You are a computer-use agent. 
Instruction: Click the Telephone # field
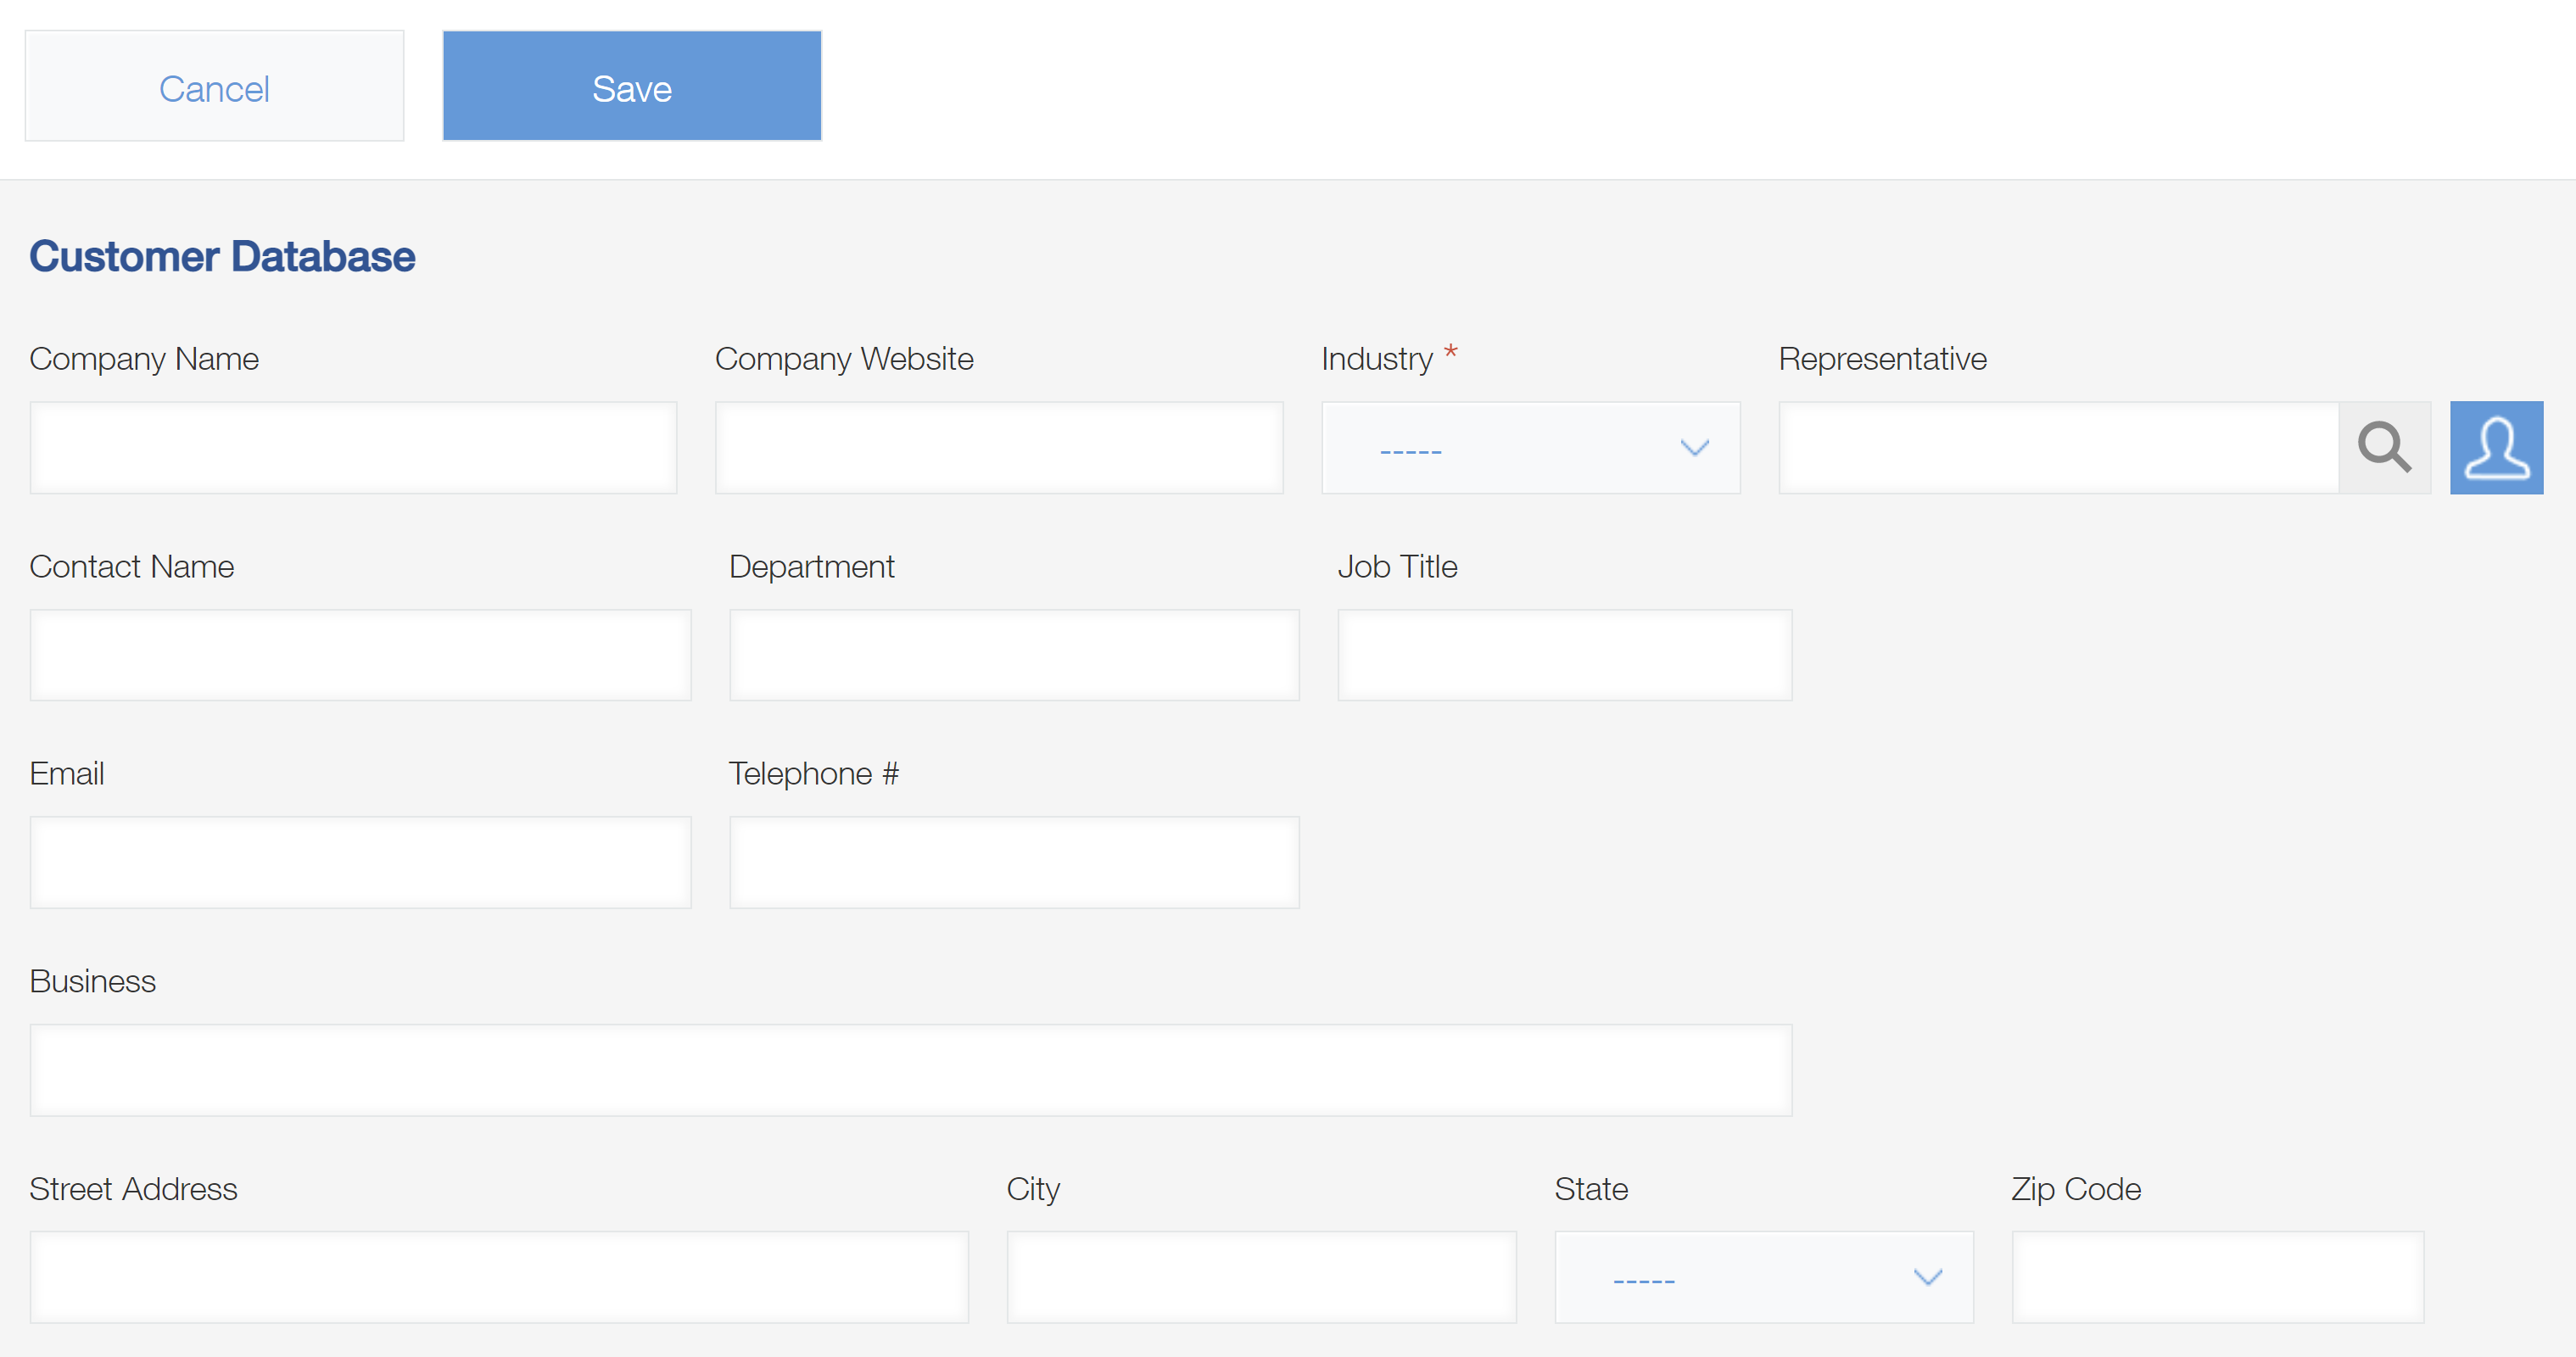pos(1013,862)
